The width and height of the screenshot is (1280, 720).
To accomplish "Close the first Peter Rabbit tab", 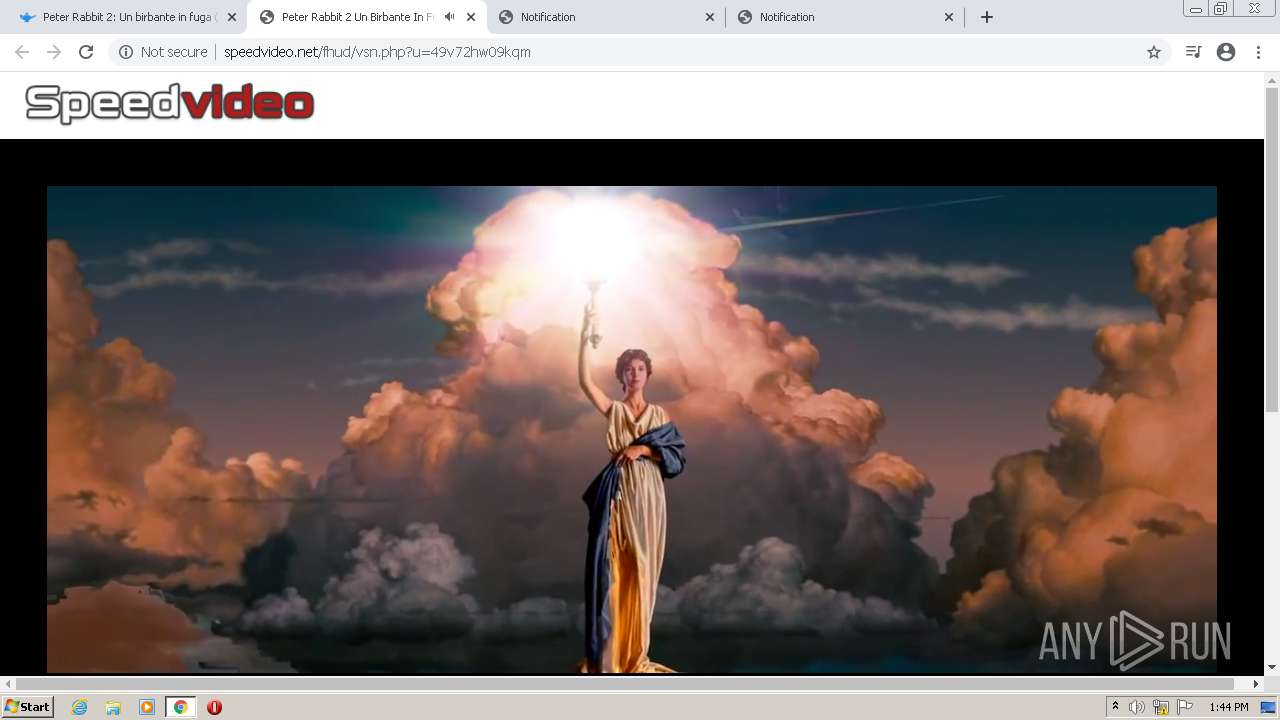I will point(232,17).
